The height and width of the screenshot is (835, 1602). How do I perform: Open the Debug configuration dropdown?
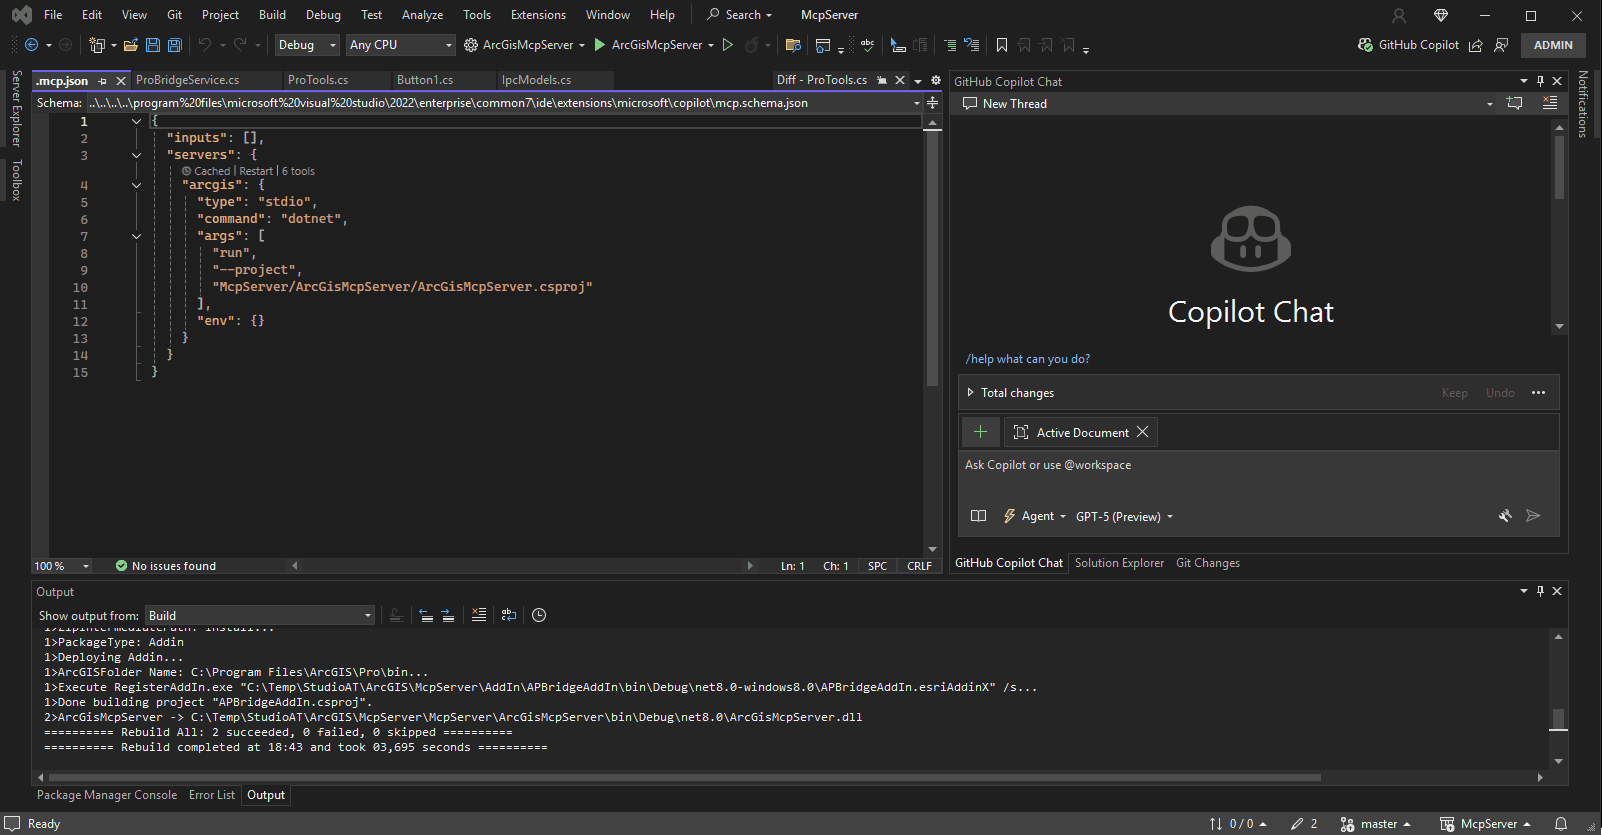click(307, 45)
